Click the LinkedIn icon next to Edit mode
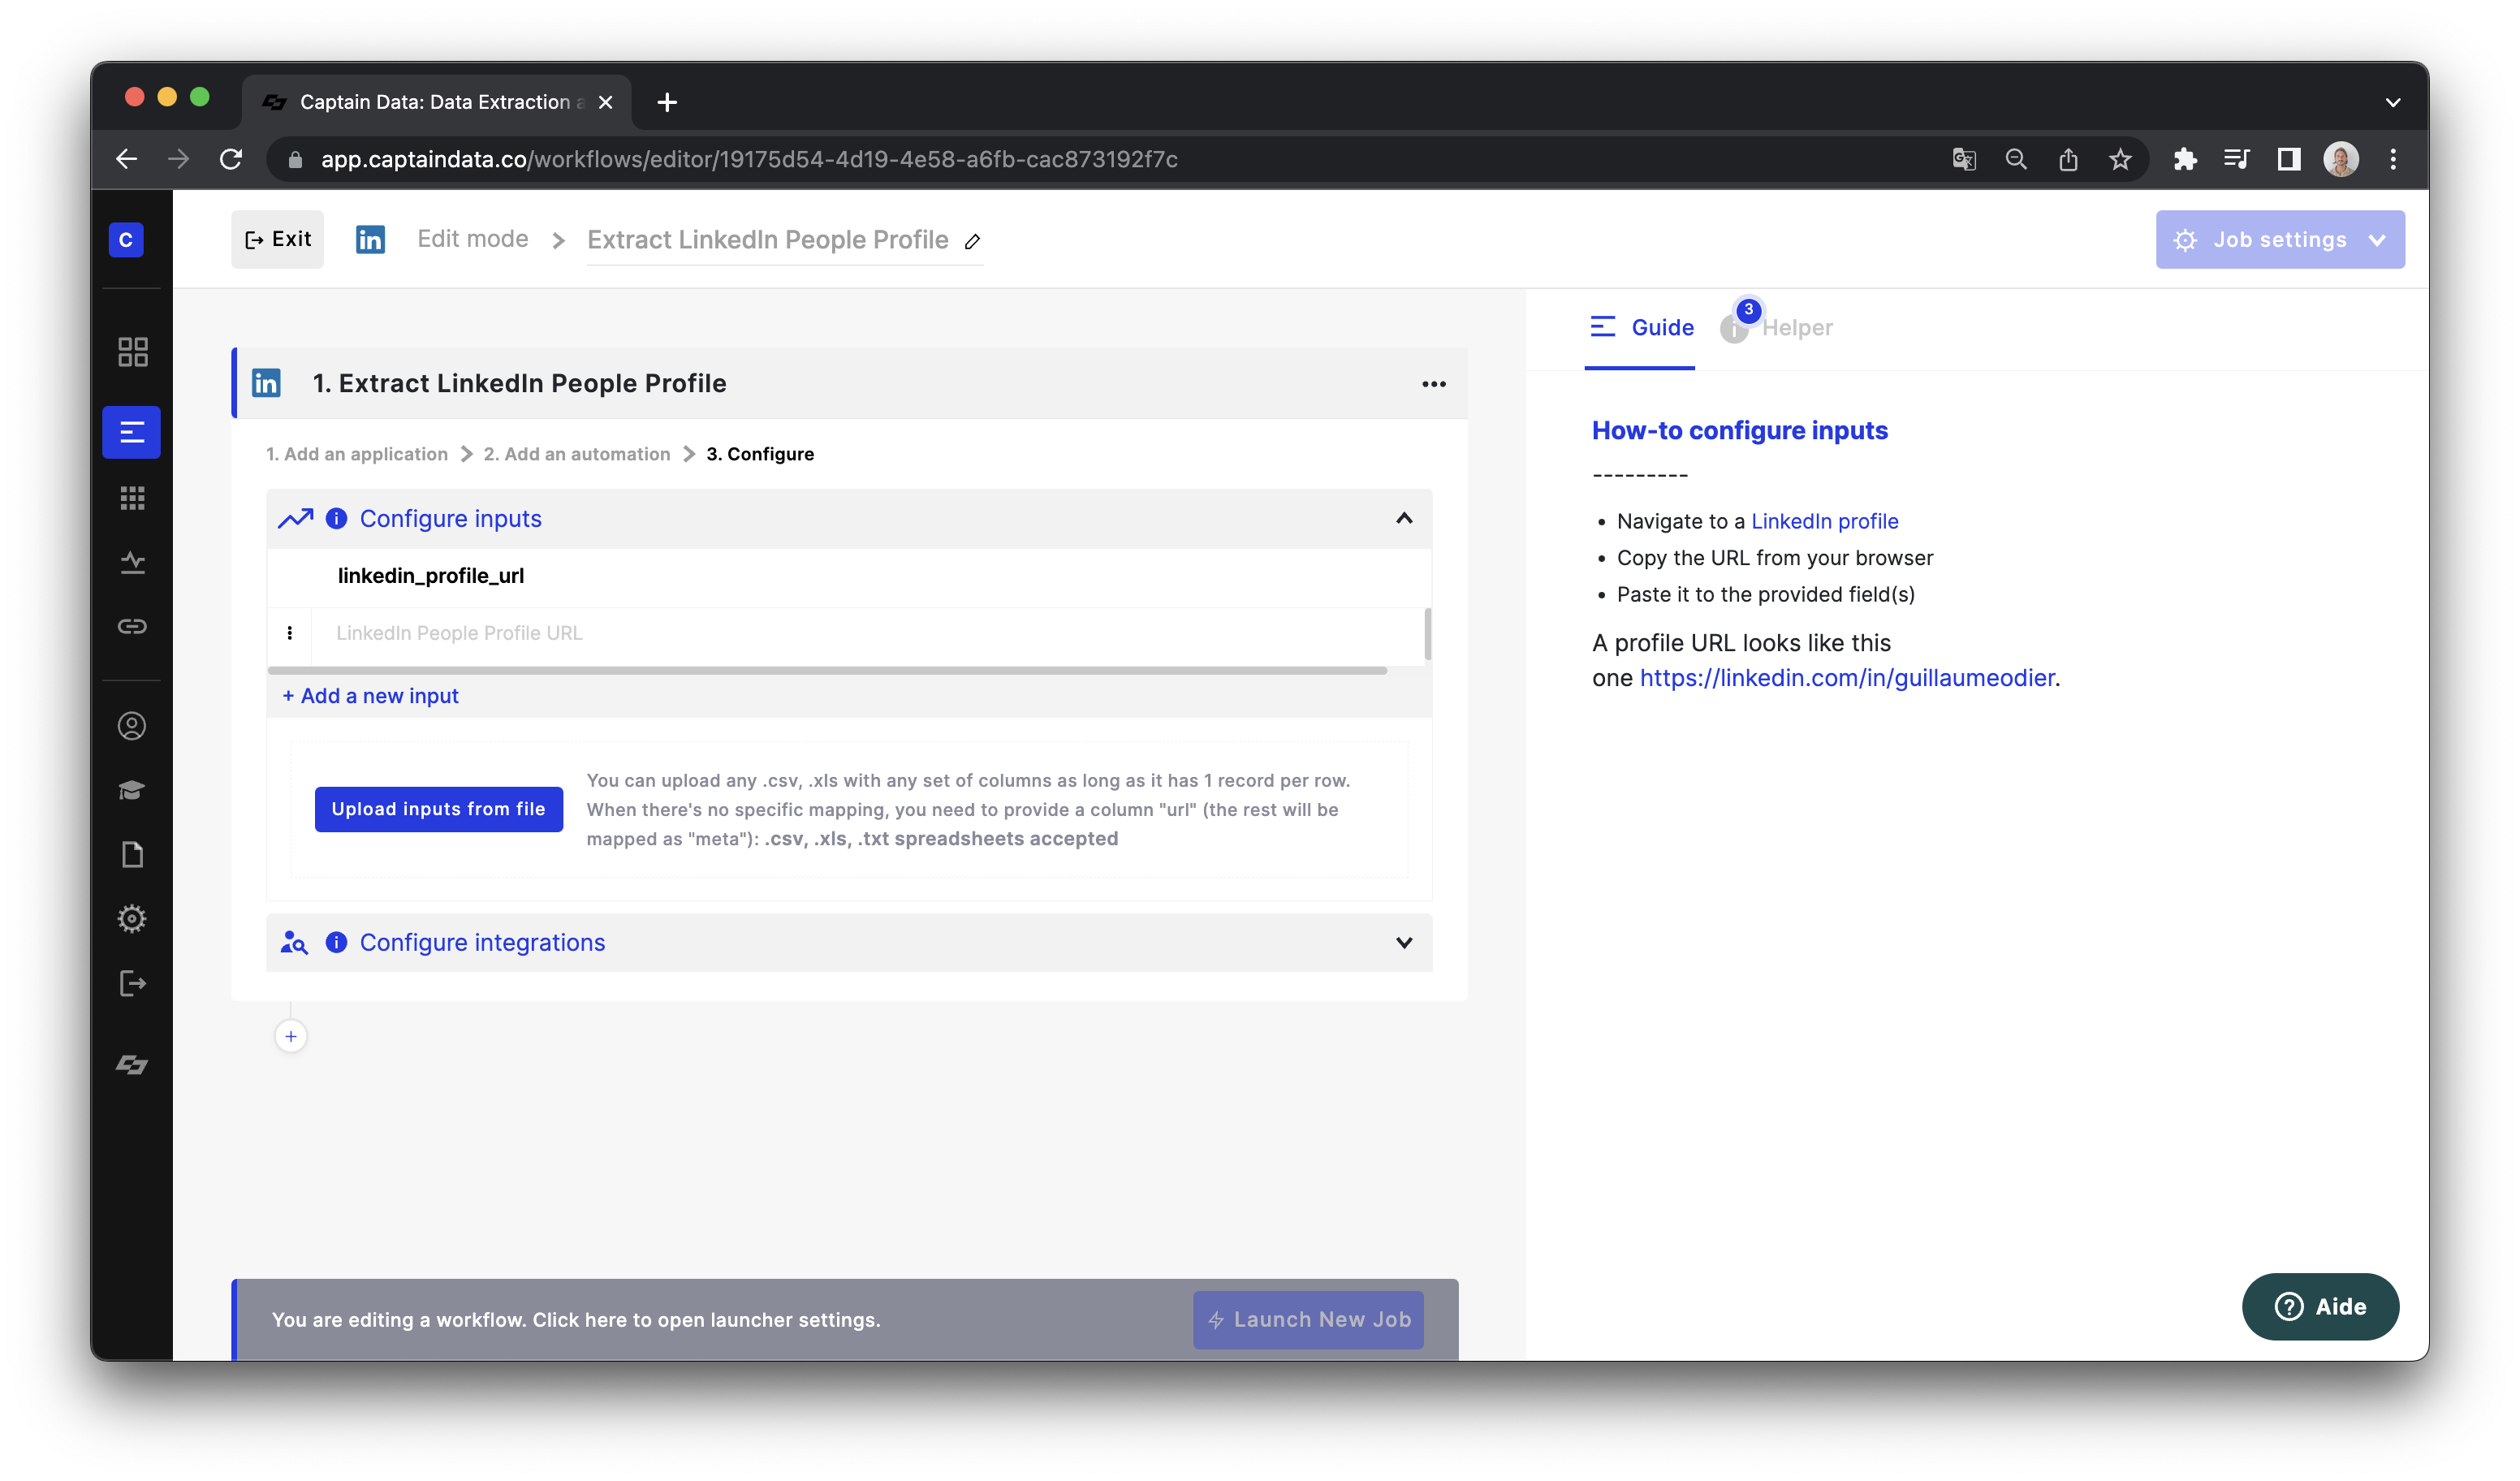 (x=371, y=240)
